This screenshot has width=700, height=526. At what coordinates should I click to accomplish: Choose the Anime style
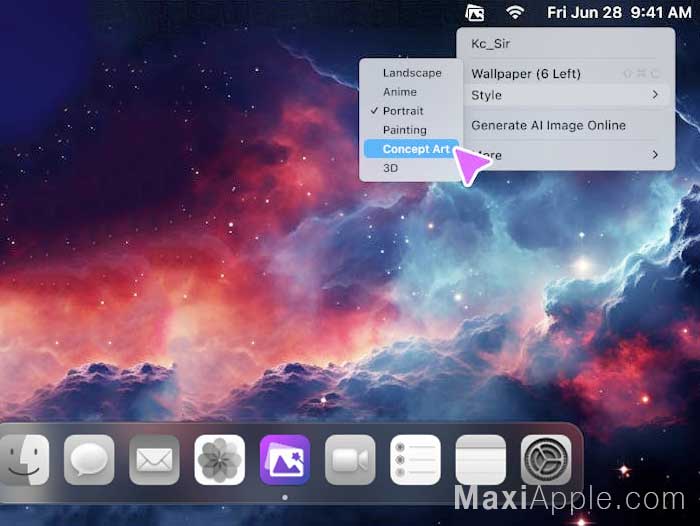(411, 92)
